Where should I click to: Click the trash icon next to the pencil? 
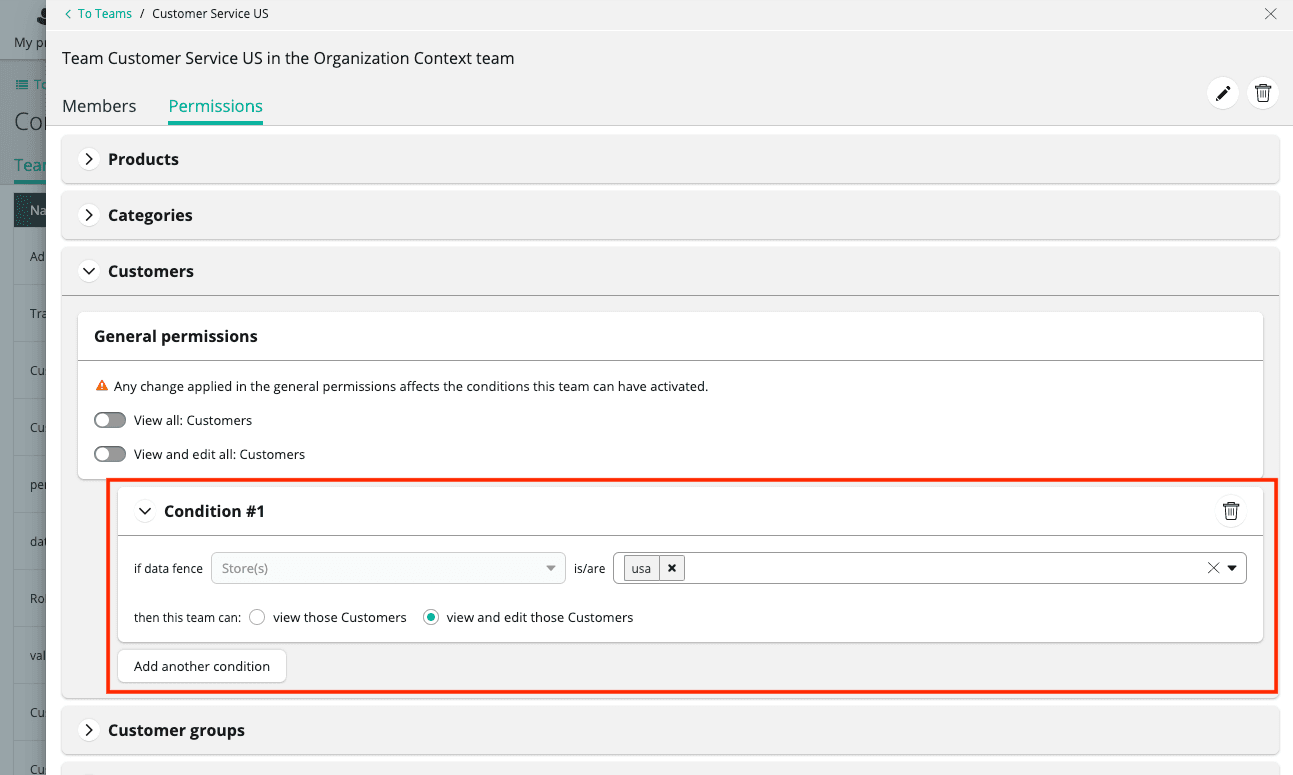[x=1263, y=92]
